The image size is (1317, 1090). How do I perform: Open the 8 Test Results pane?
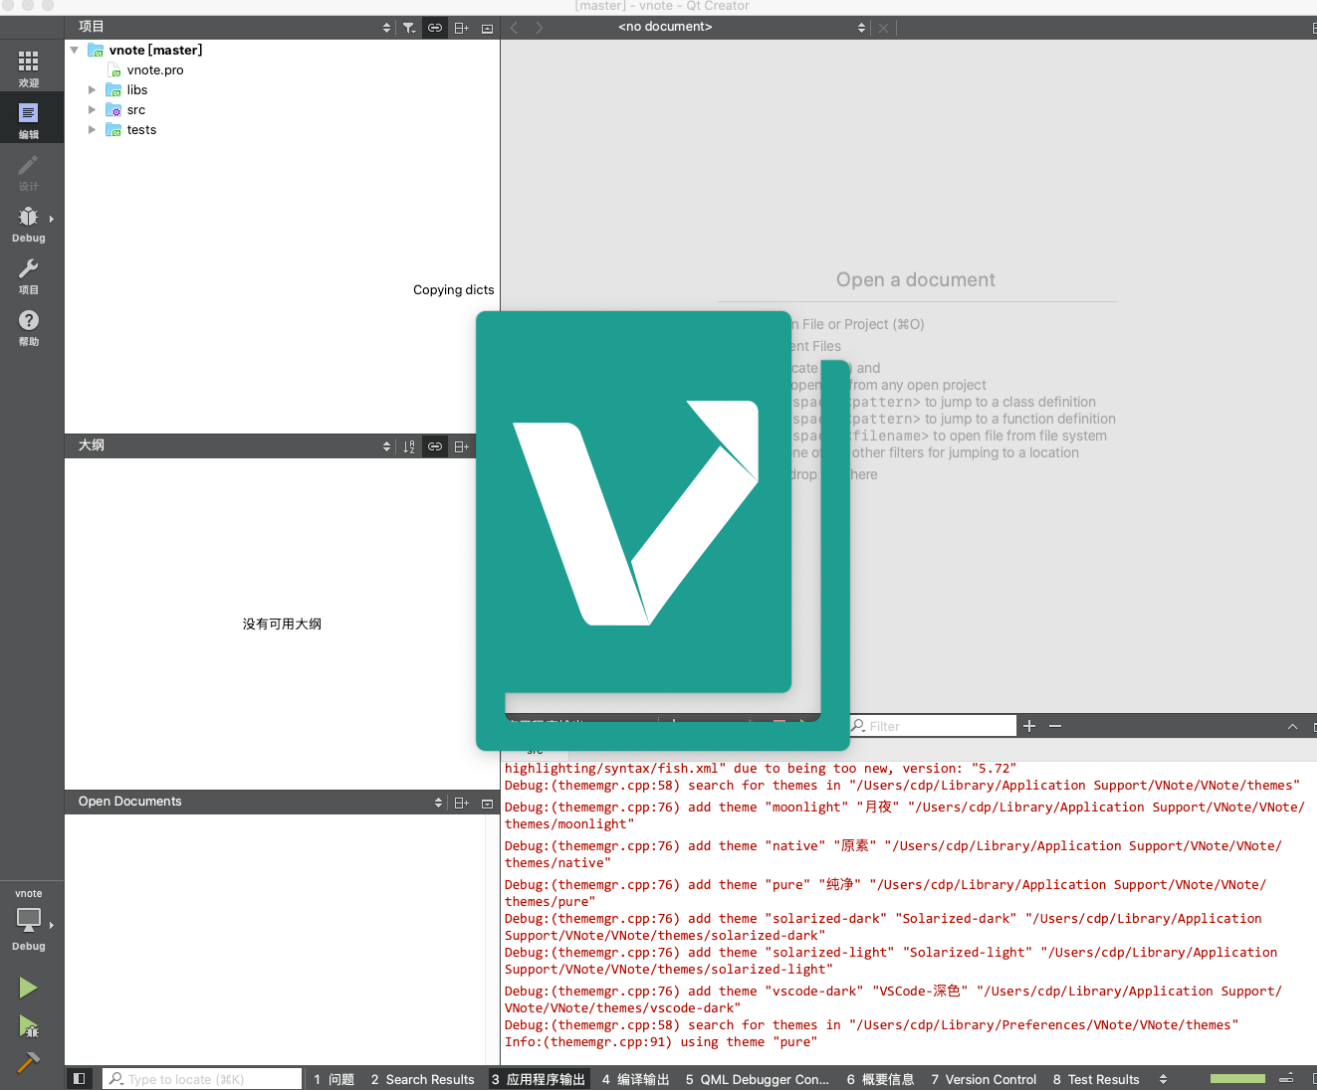pyautogui.click(x=1096, y=1079)
